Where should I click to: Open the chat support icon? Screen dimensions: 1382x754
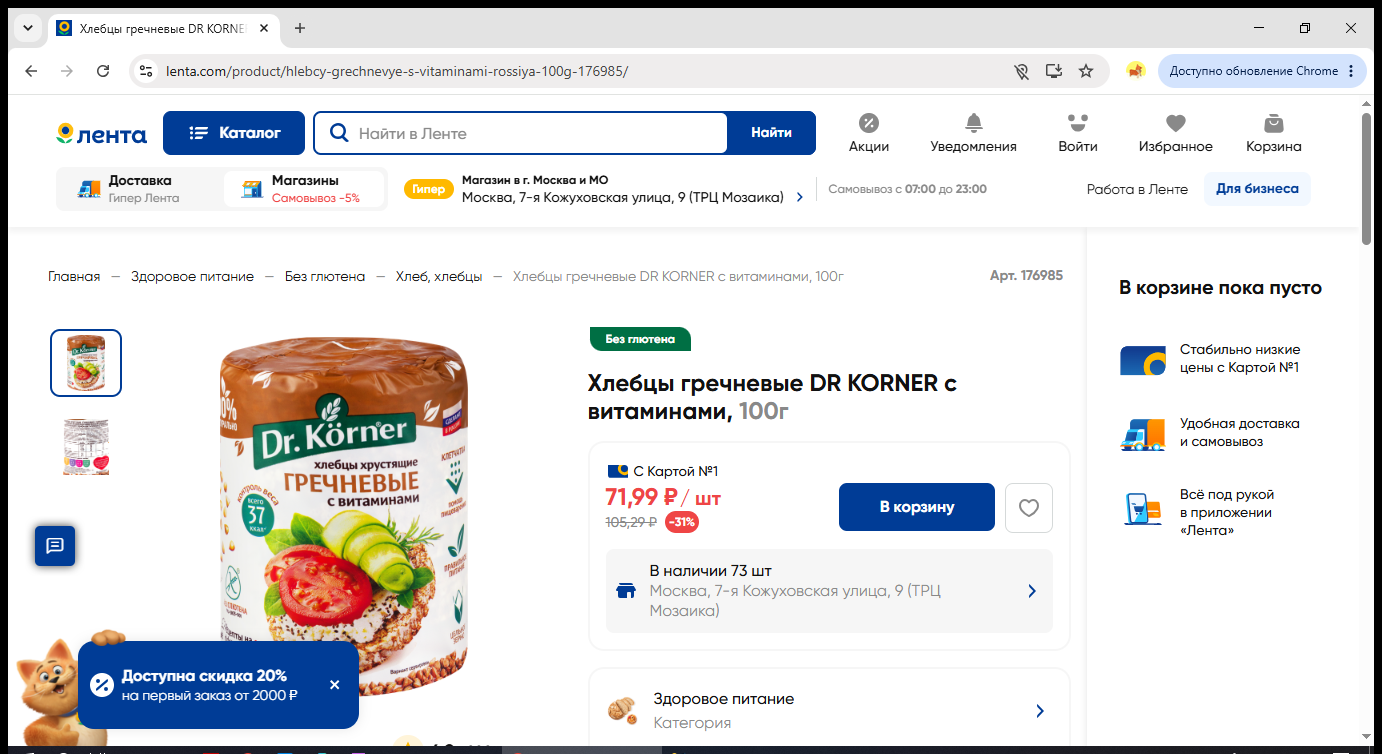point(55,545)
